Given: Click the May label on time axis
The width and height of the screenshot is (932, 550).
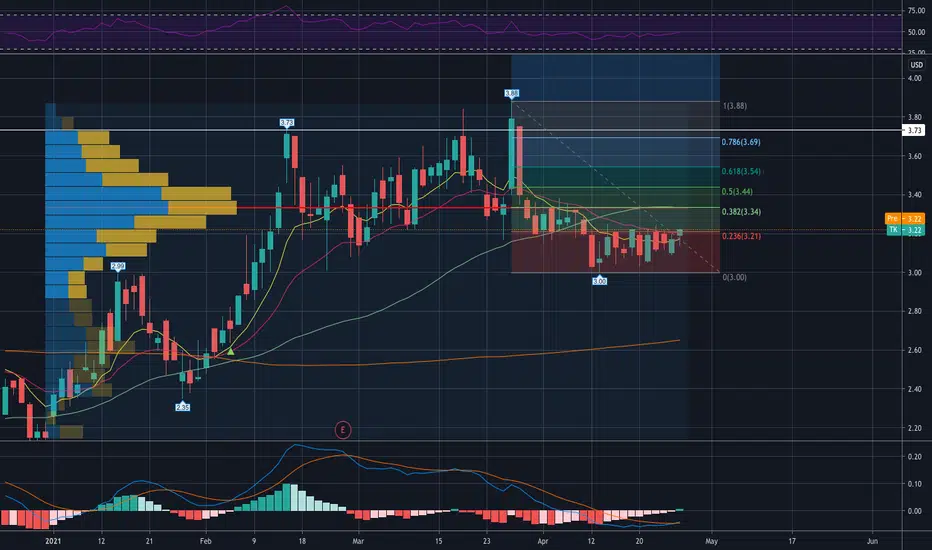Looking at the screenshot, I should (711, 541).
